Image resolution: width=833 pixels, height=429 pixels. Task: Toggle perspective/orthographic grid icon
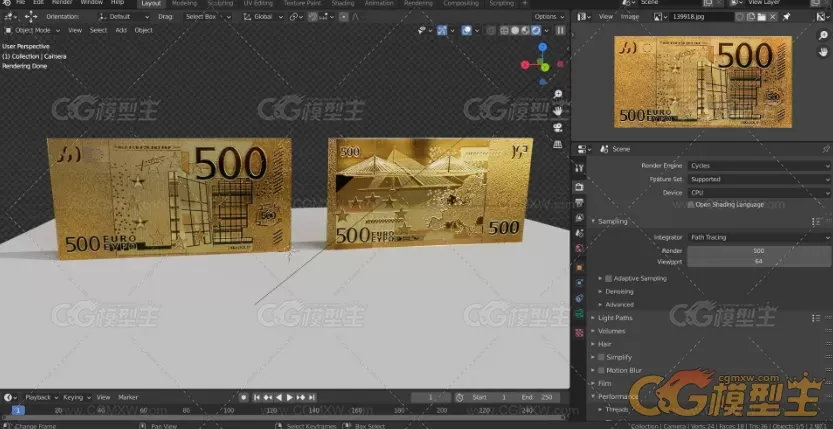click(x=558, y=144)
